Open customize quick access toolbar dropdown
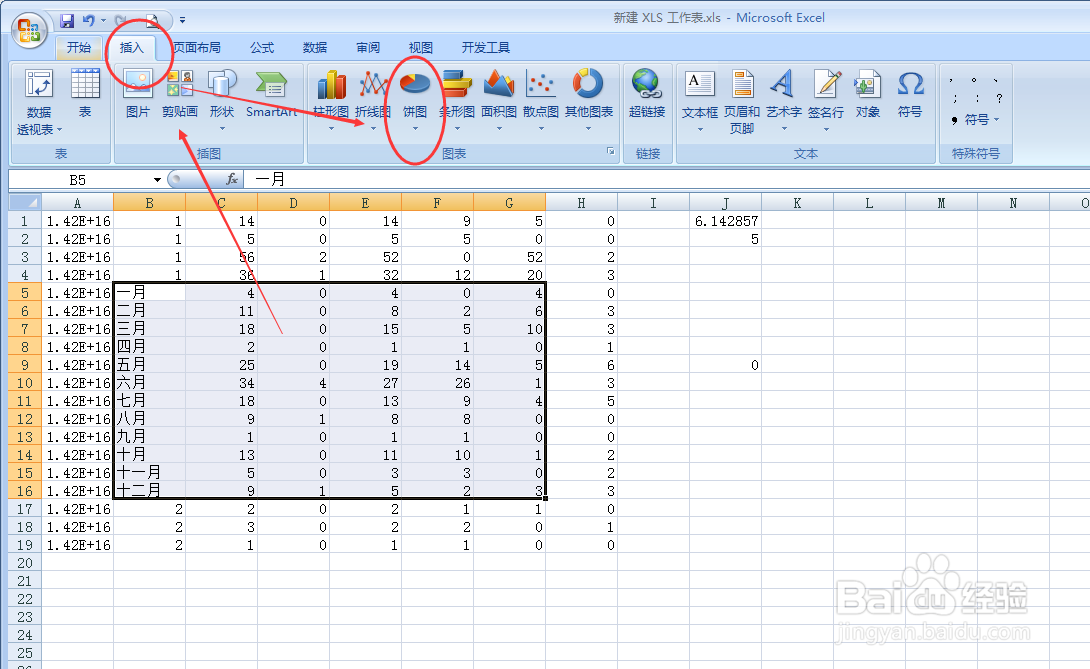Image resolution: width=1090 pixels, height=669 pixels. (182, 20)
